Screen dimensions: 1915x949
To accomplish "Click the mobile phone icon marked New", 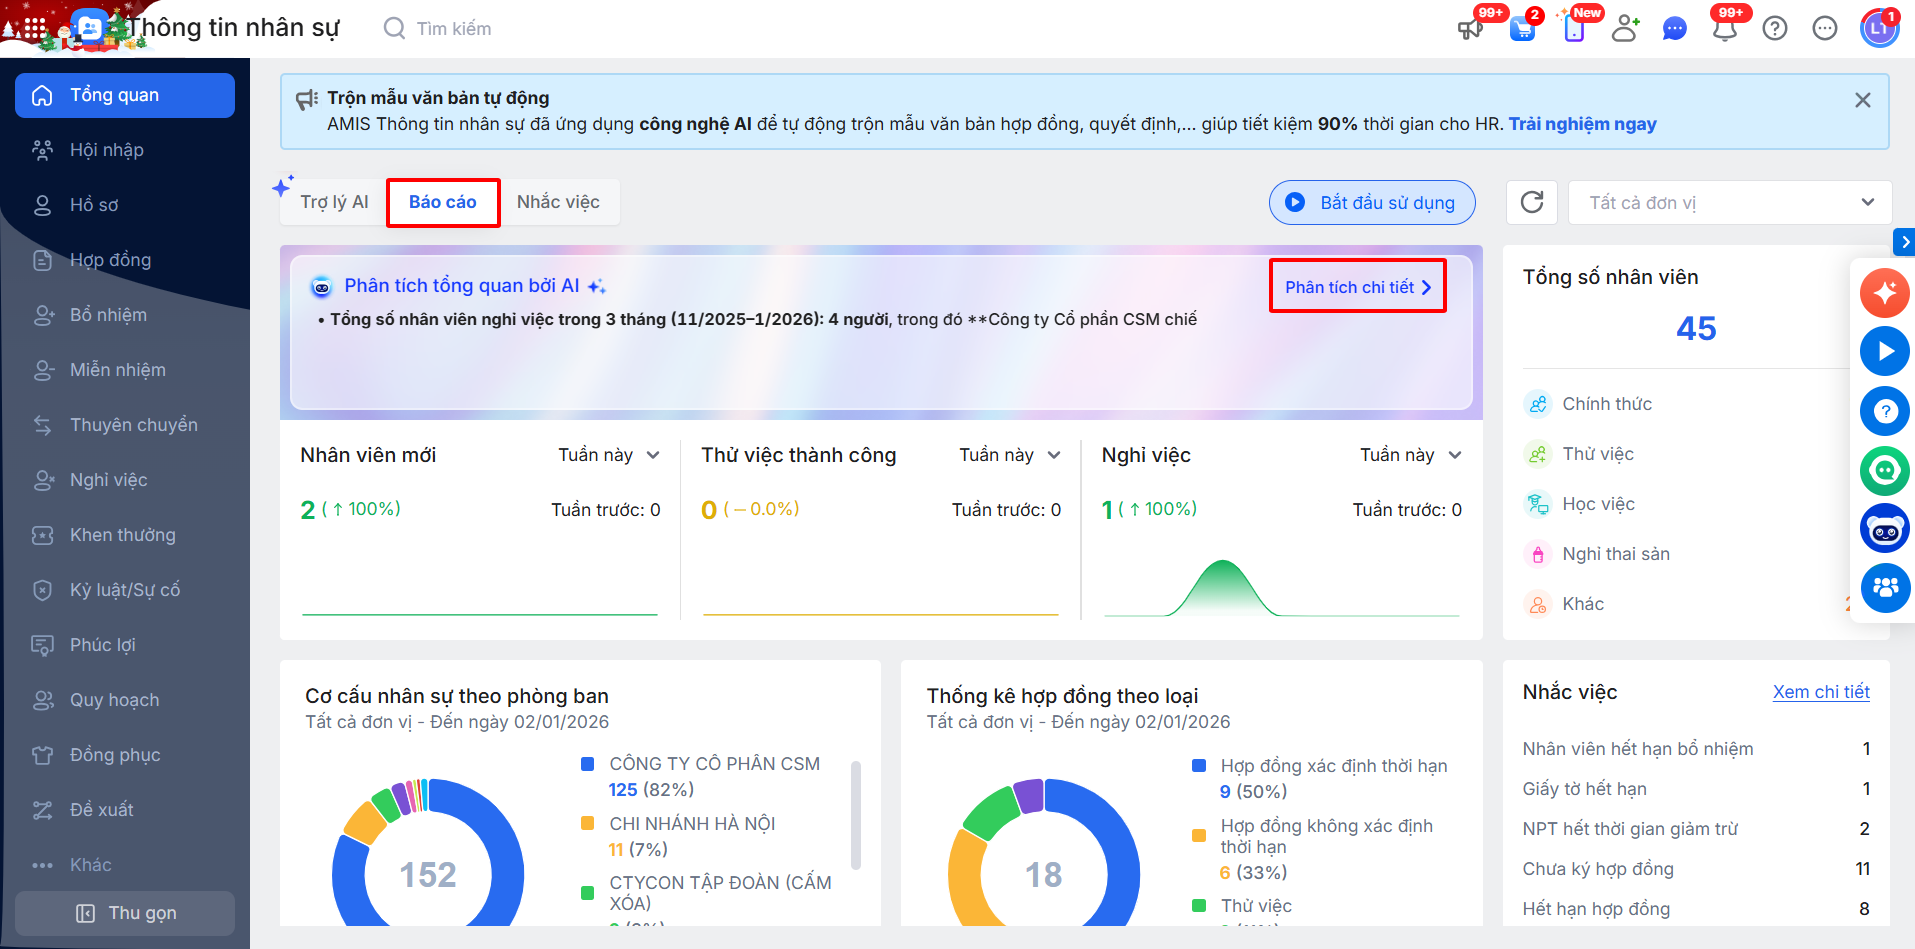I will [x=1574, y=29].
